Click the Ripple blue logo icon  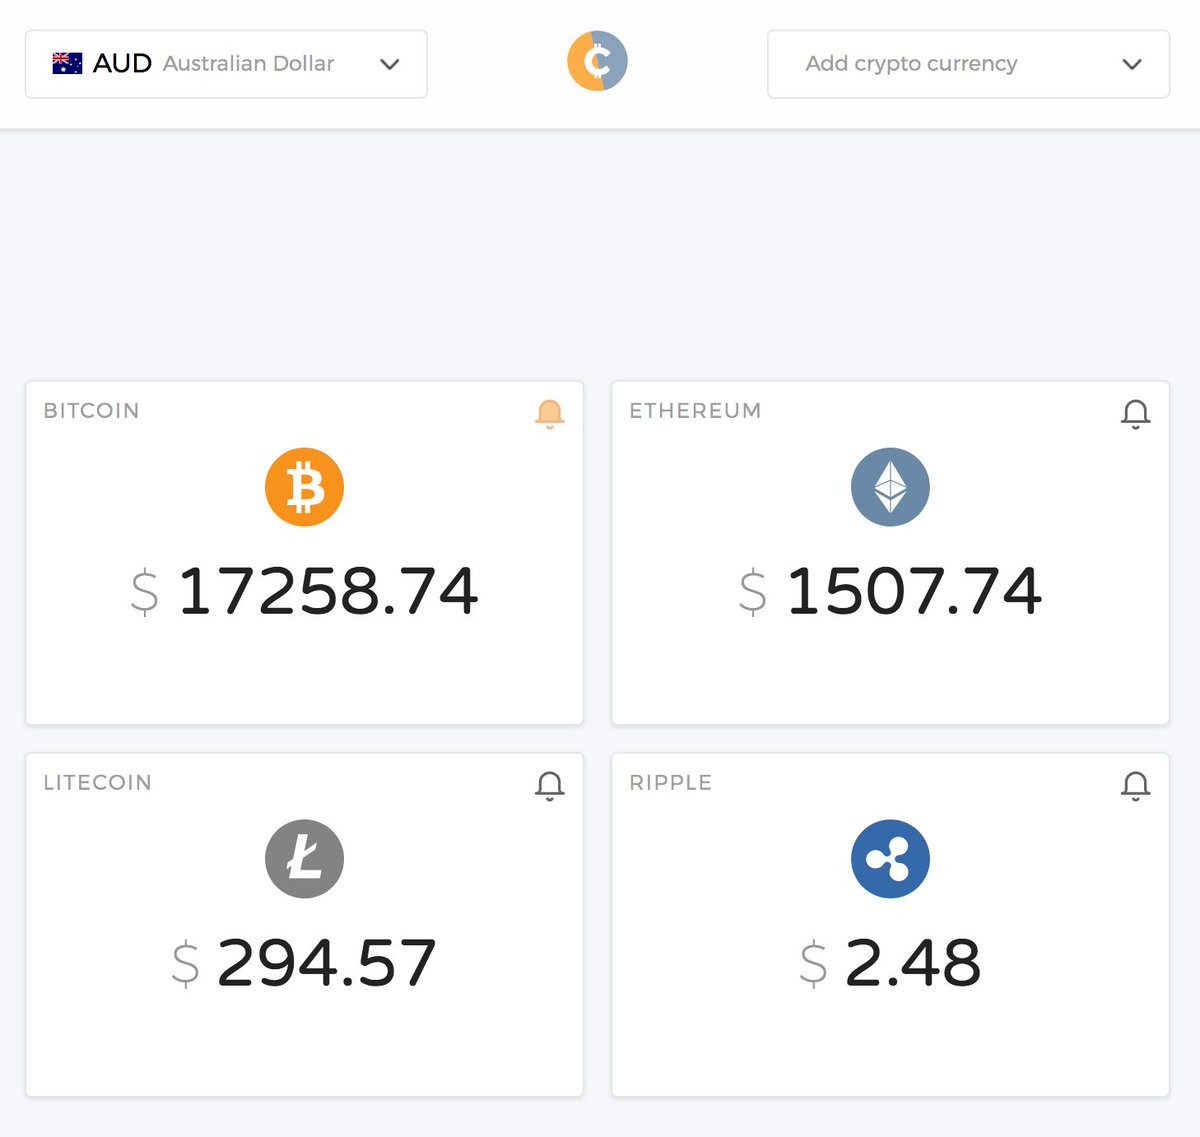click(890, 859)
